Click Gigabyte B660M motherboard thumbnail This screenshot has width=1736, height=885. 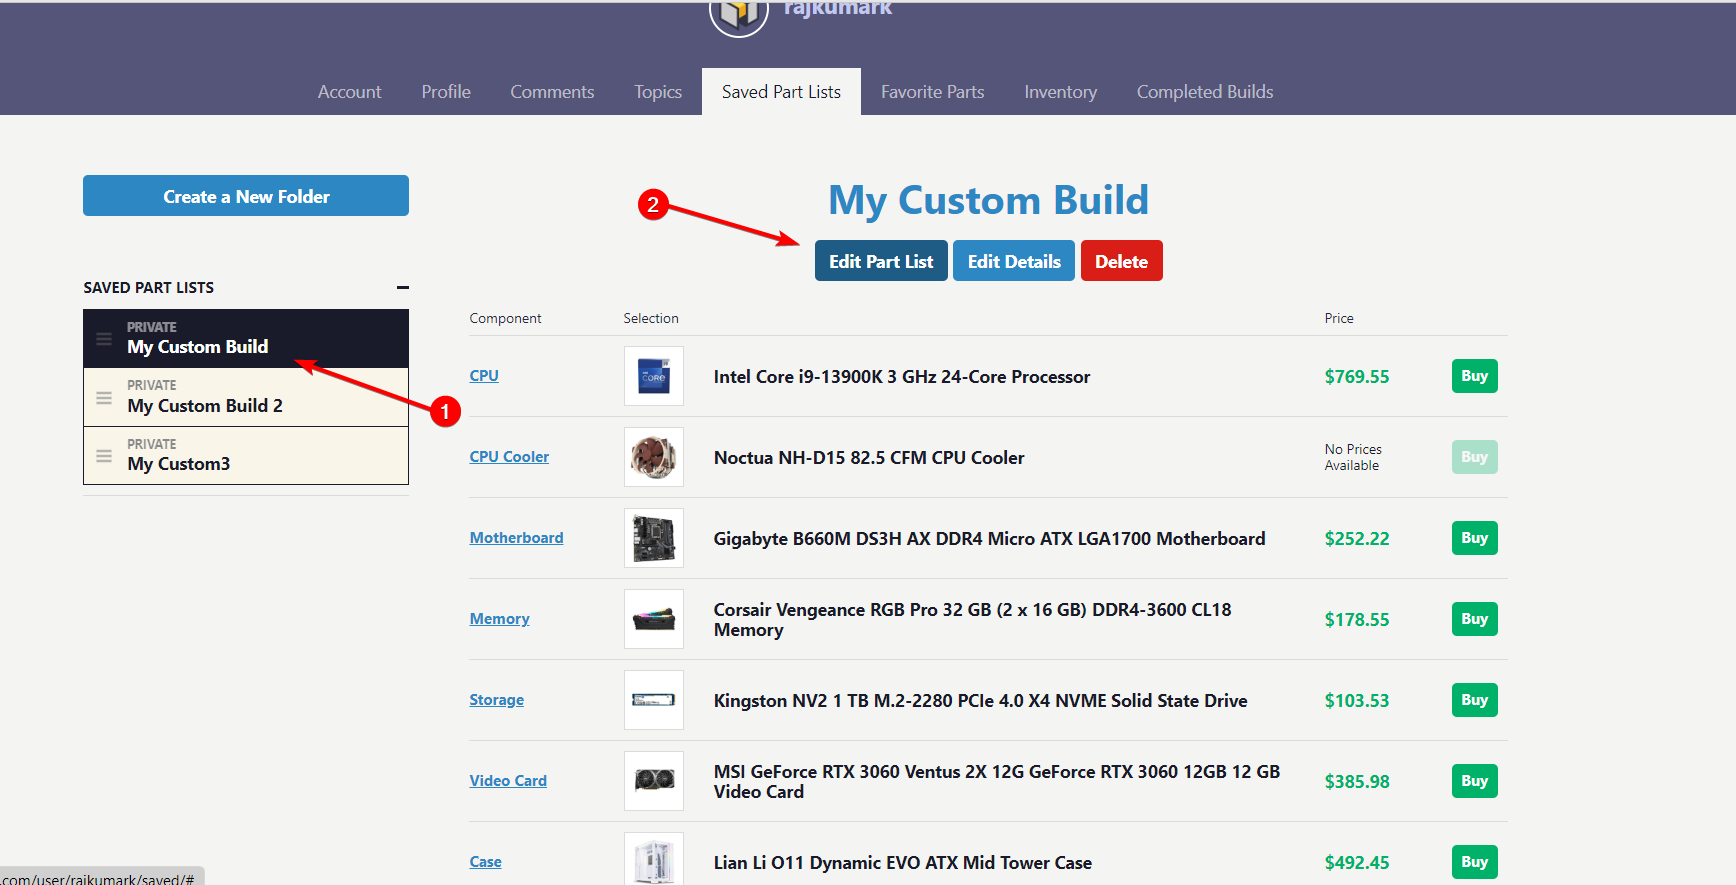click(654, 538)
